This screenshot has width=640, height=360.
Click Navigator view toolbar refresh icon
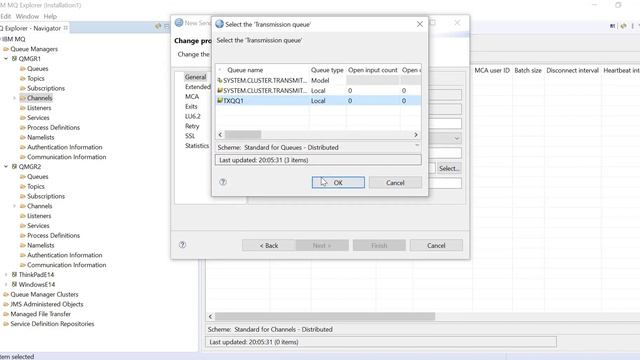tap(158, 27)
